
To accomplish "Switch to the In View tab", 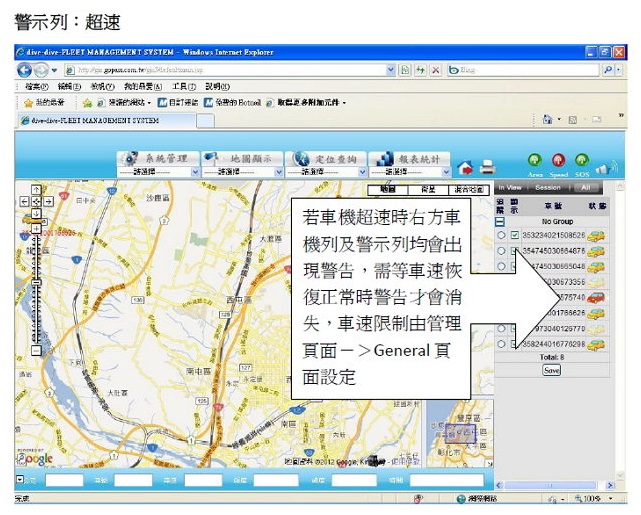I will tap(510, 188).
